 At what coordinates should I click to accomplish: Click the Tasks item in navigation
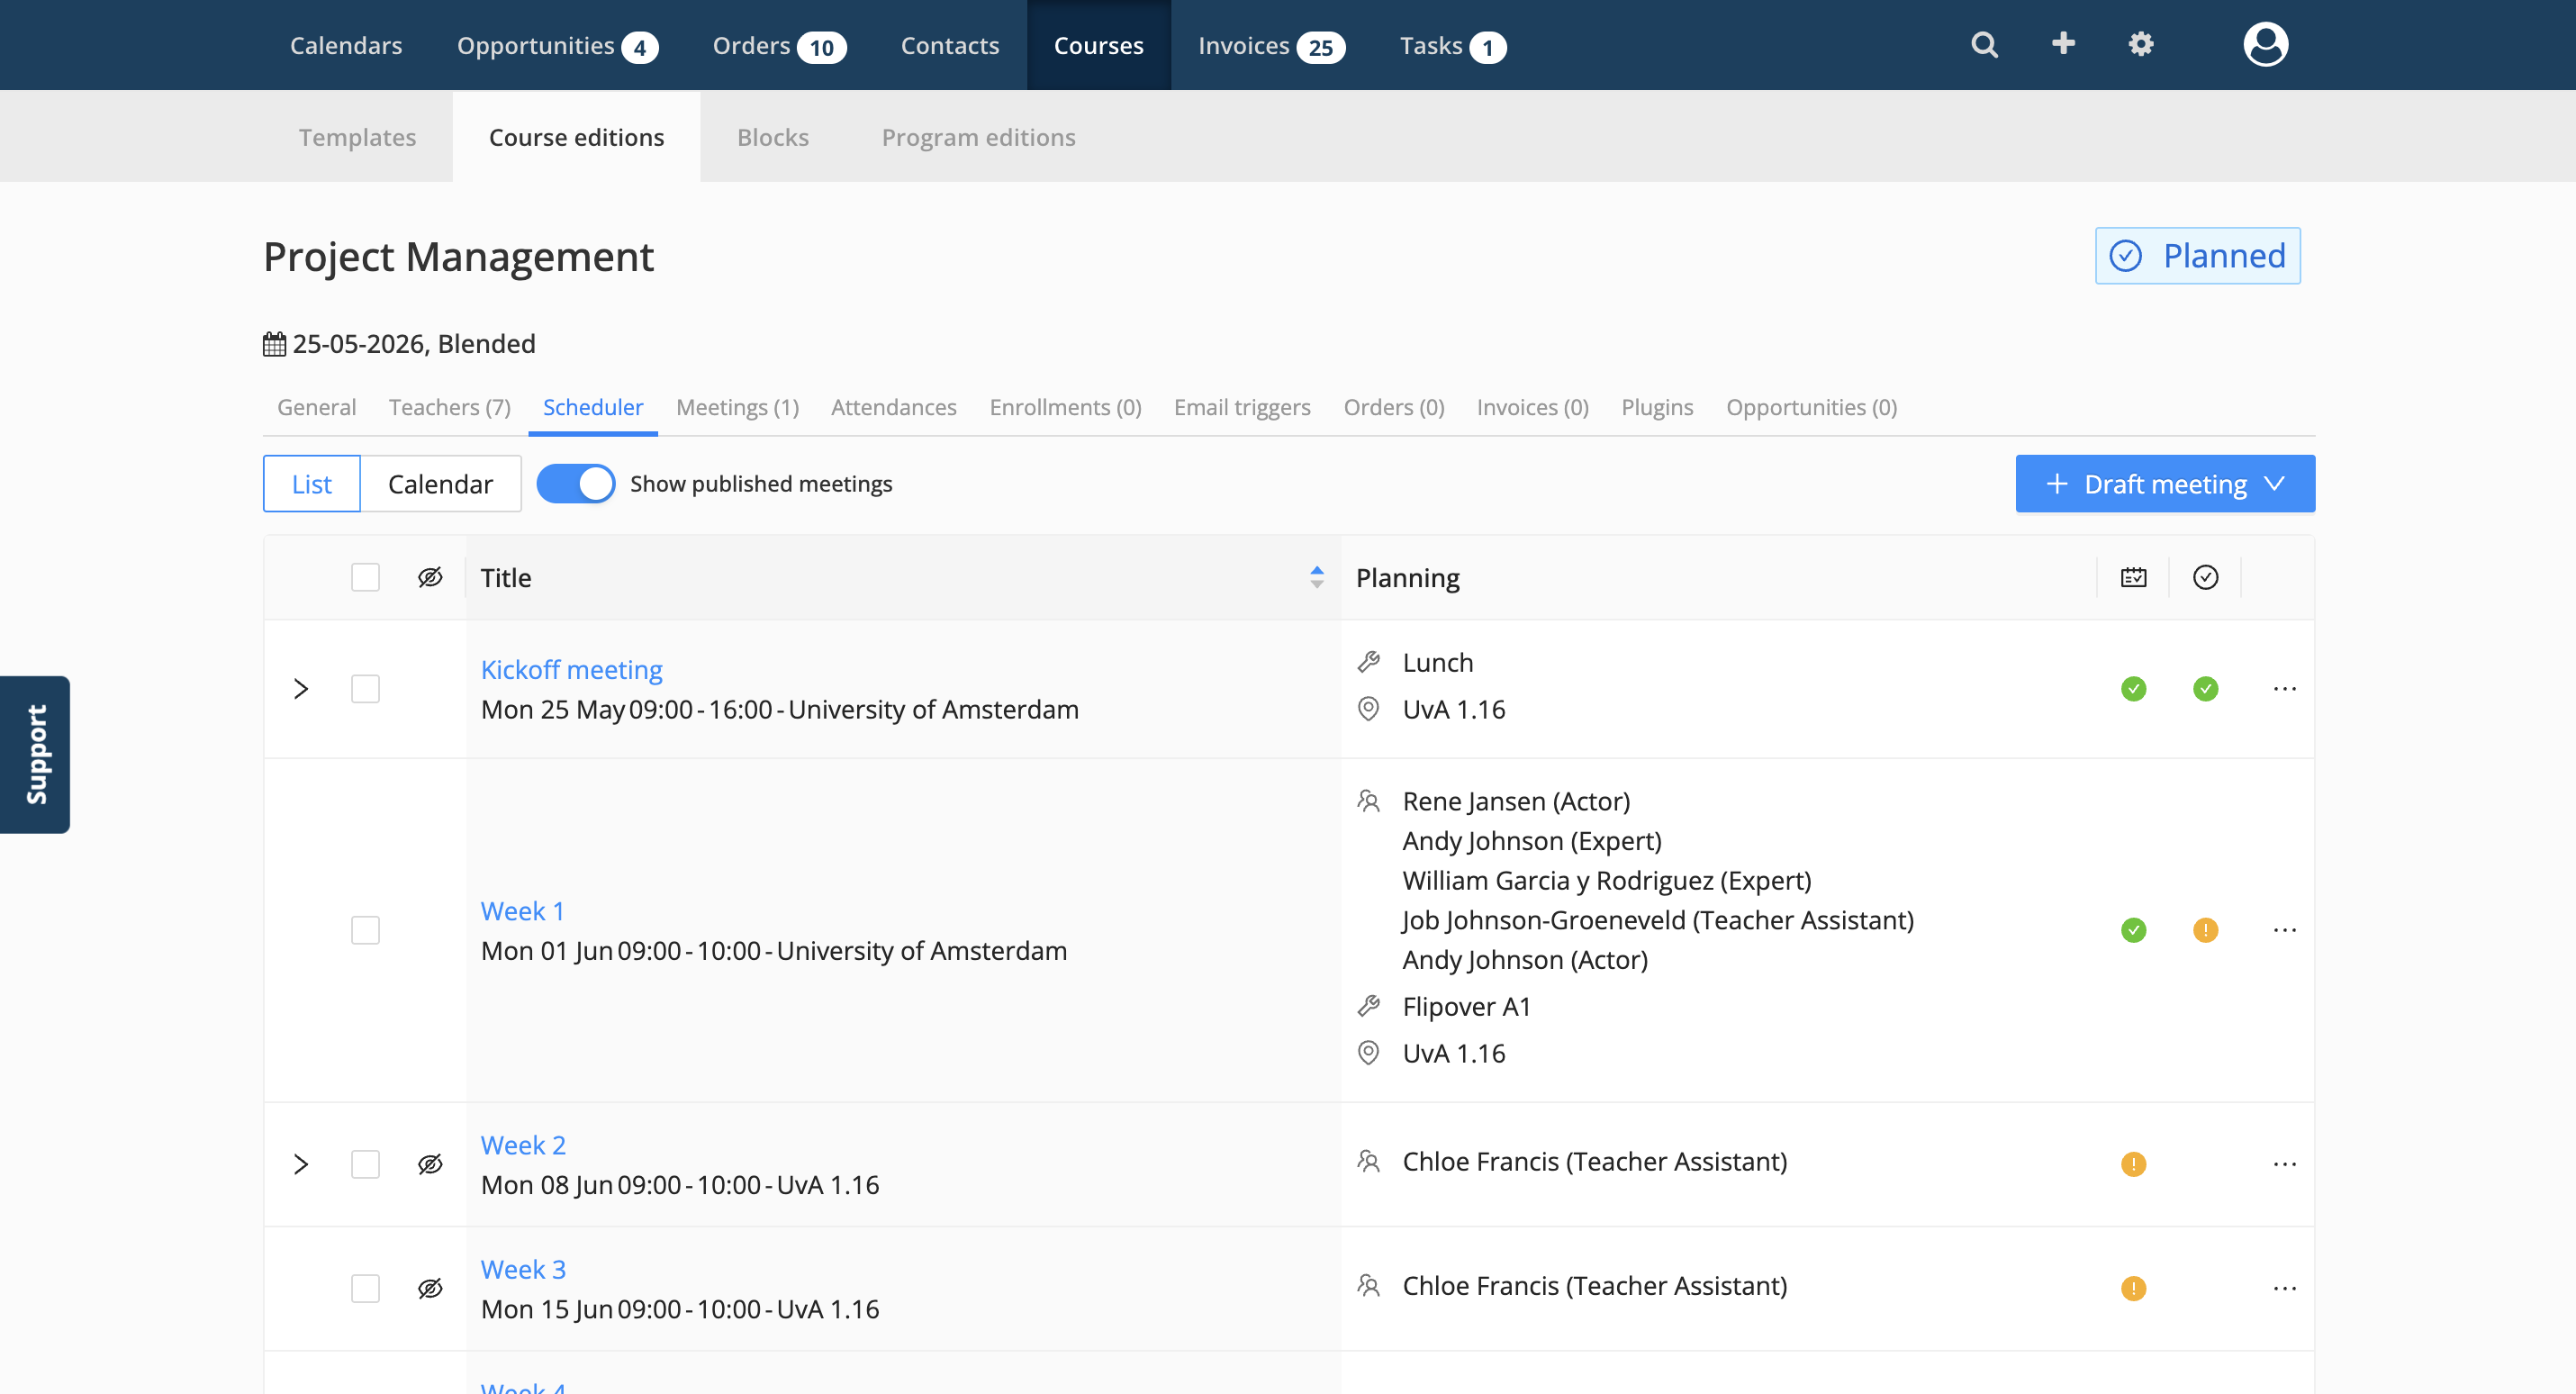1451,45
